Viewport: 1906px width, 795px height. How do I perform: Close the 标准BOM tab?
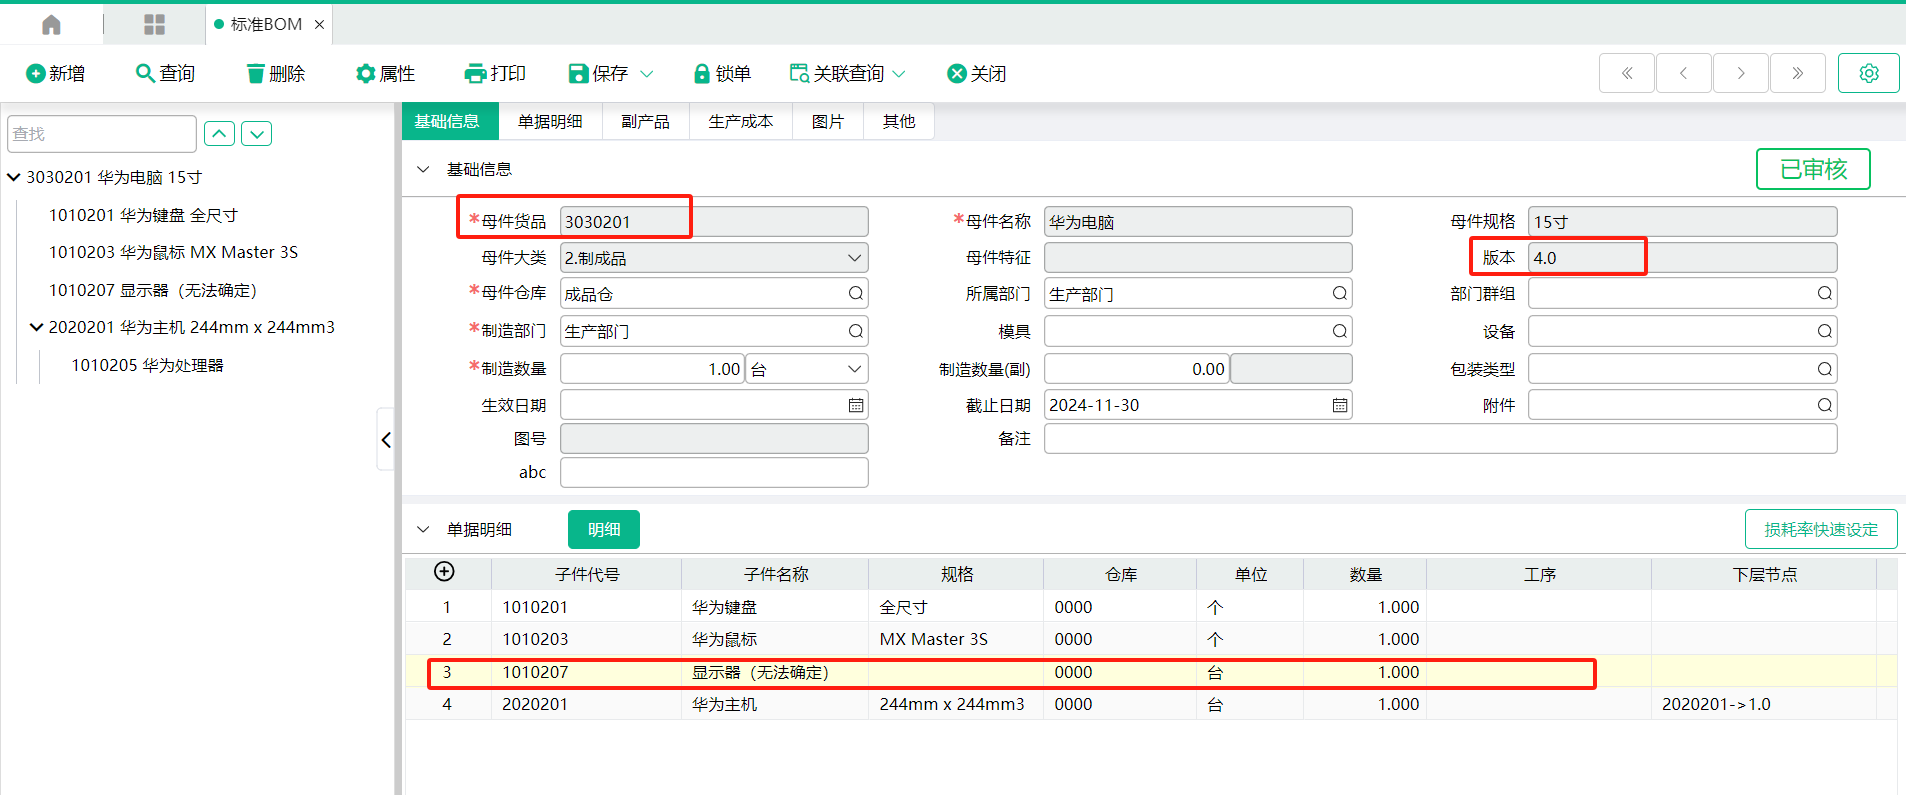[319, 24]
